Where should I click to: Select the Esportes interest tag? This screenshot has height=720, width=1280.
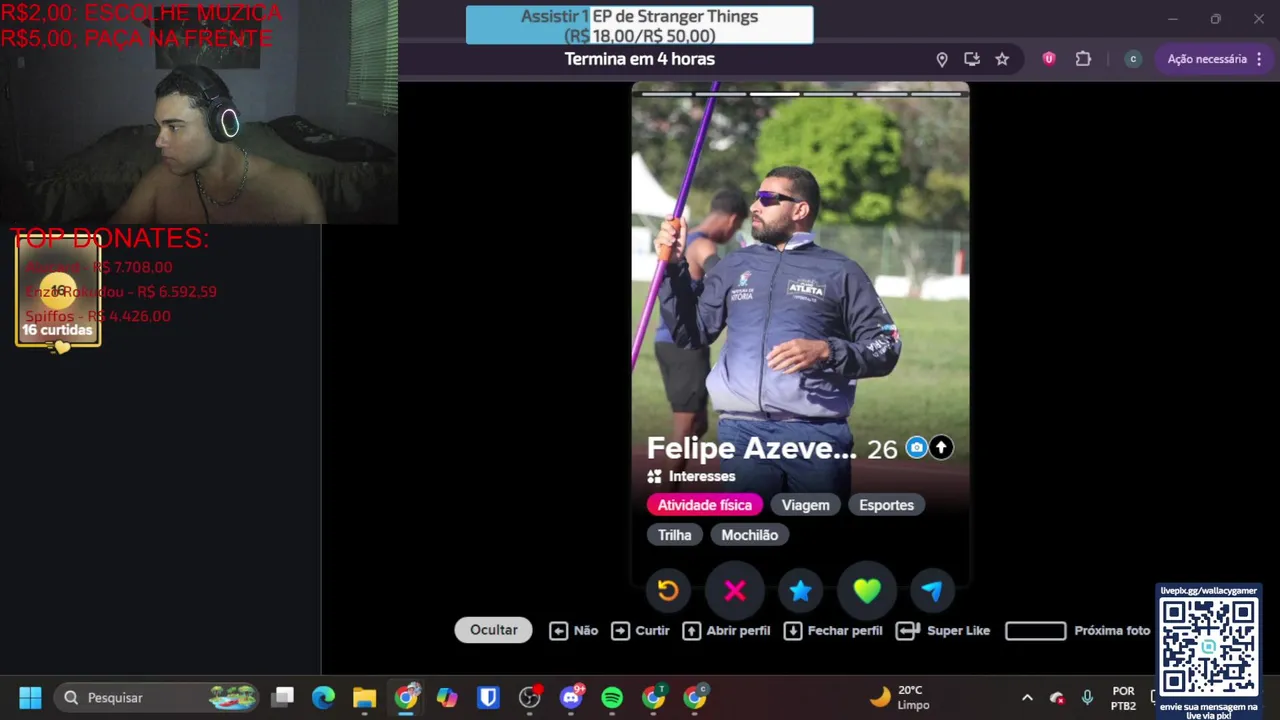(x=887, y=505)
